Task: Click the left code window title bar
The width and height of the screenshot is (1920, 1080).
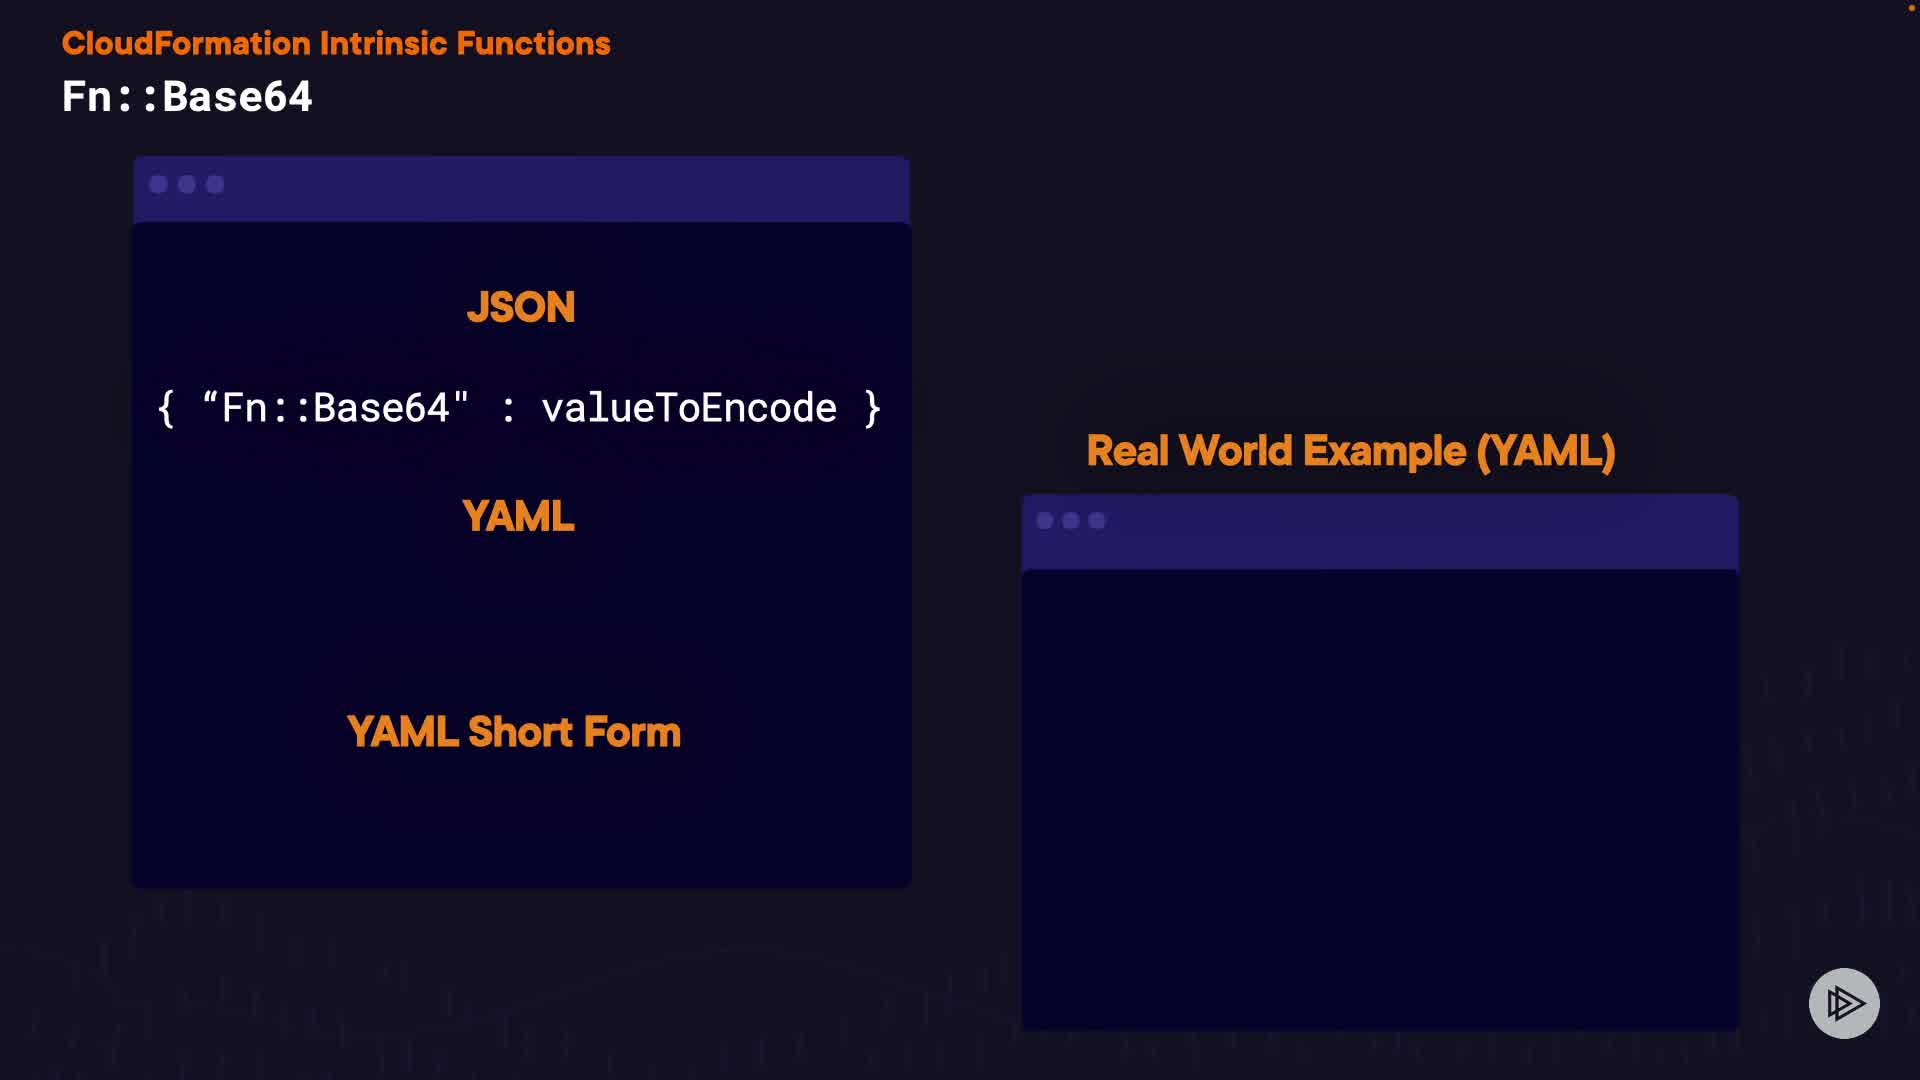Action: tap(560, 187)
